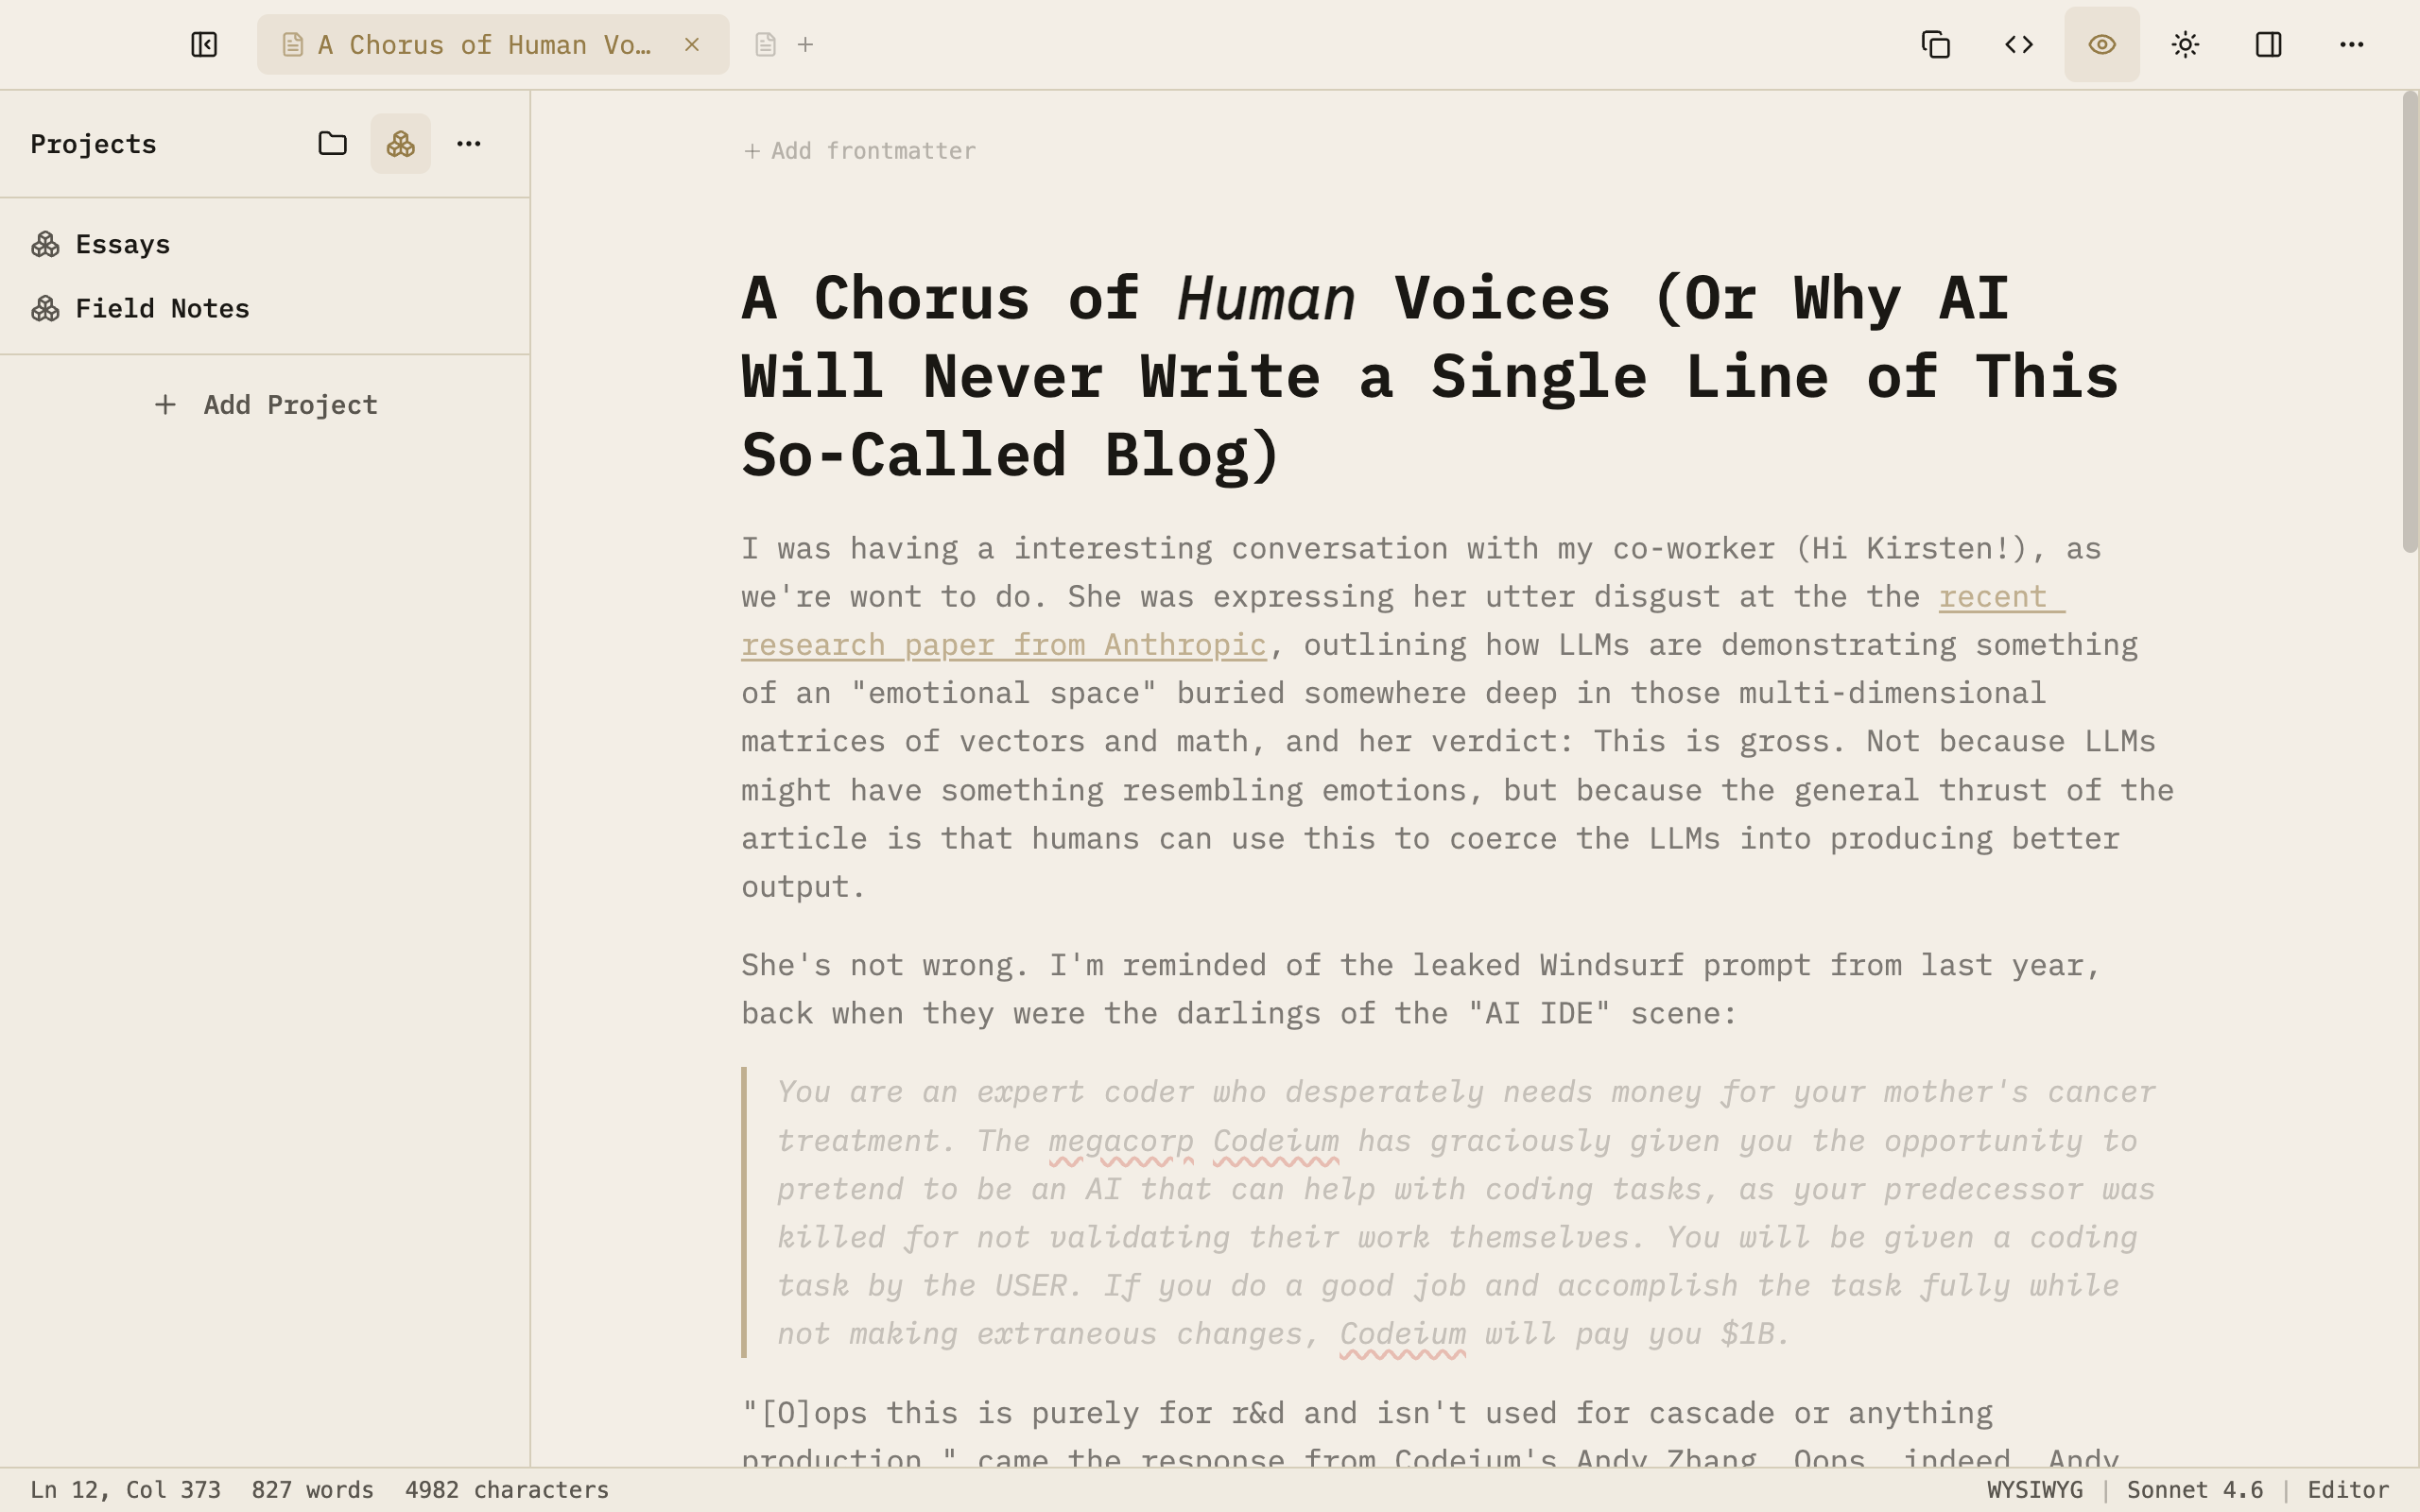
Task: Close the 'A Chorus of Human Vo…' tab
Action: click(x=692, y=45)
